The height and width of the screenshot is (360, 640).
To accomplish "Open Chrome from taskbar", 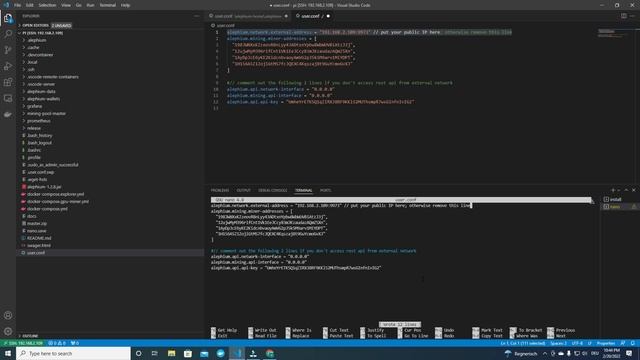I will coord(270,353).
